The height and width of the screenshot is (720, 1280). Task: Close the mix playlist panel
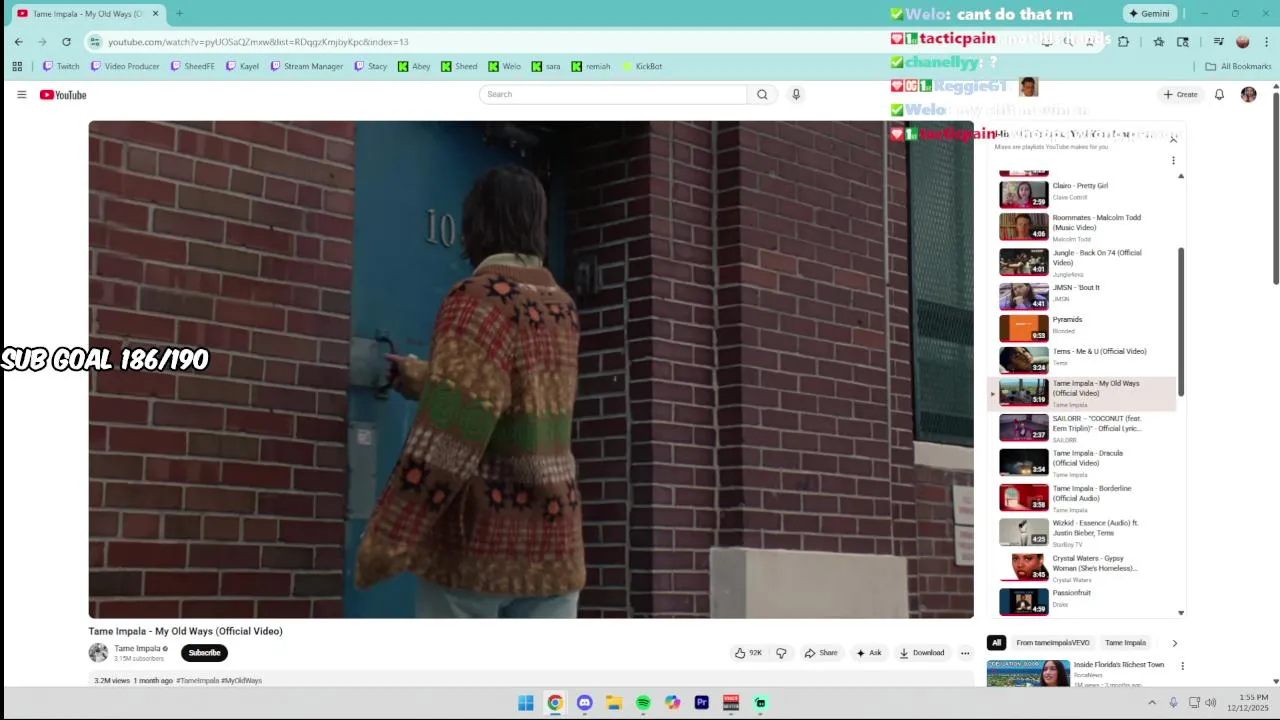(1173, 139)
